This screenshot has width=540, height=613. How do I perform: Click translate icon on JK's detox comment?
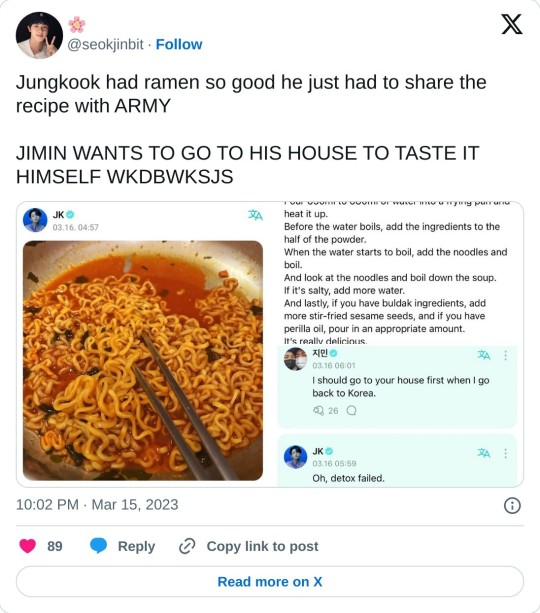pos(484,453)
